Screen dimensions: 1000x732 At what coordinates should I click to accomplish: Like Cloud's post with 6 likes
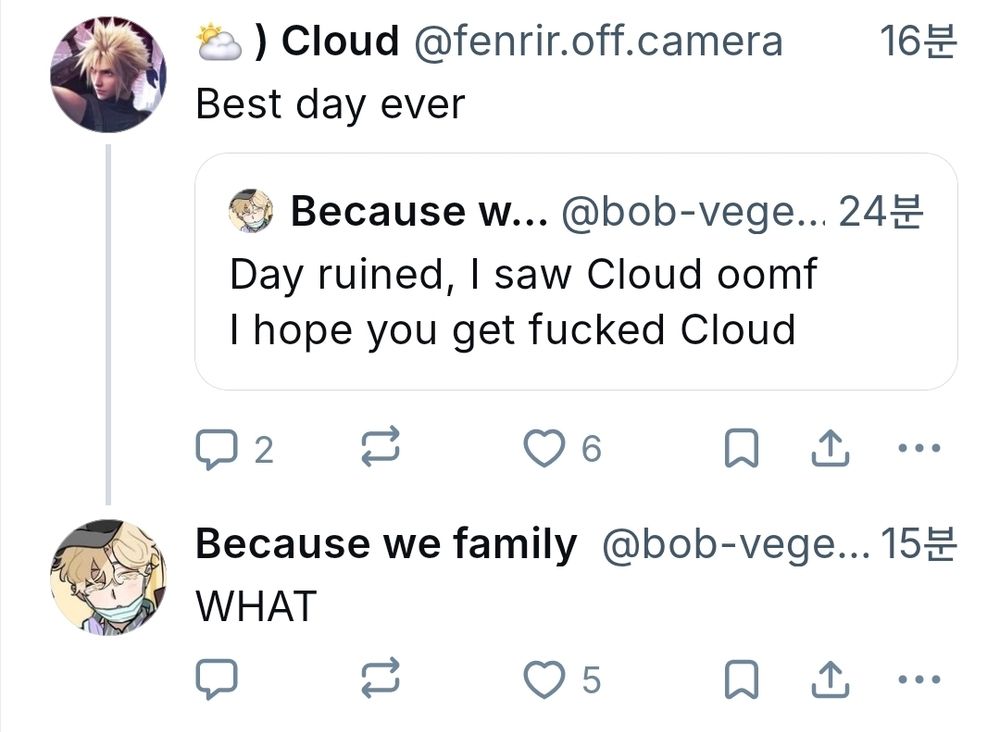(x=545, y=450)
